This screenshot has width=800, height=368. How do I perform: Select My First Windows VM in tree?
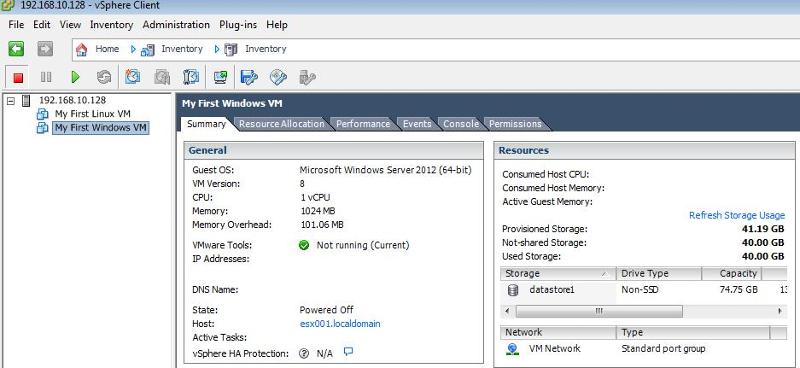point(101,128)
